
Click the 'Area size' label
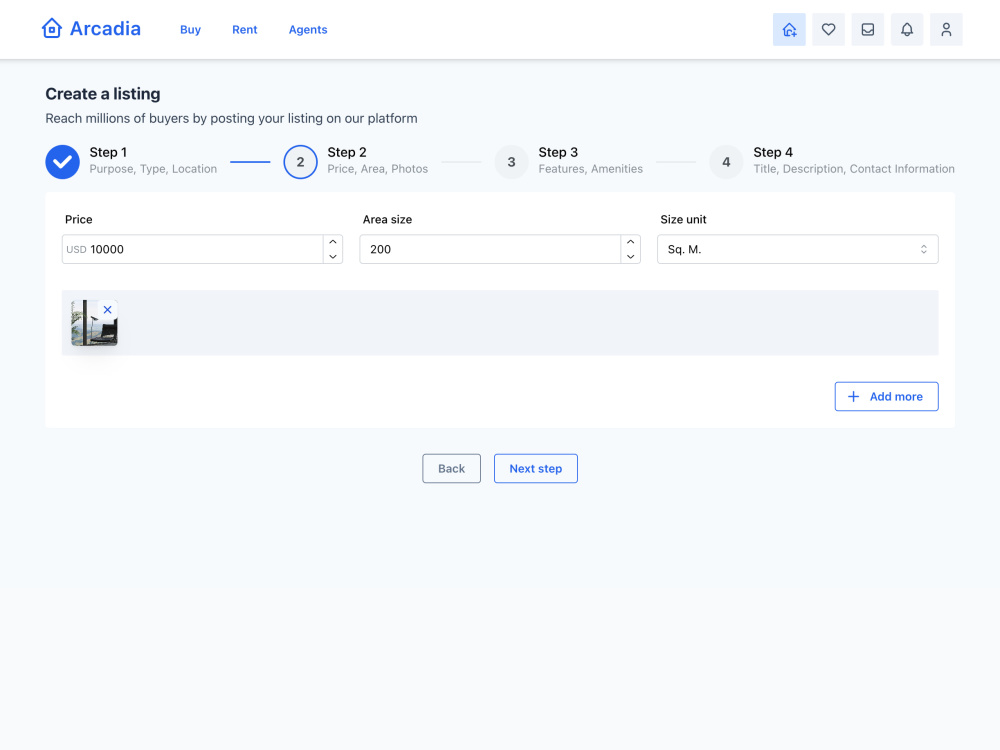[x=387, y=219]
